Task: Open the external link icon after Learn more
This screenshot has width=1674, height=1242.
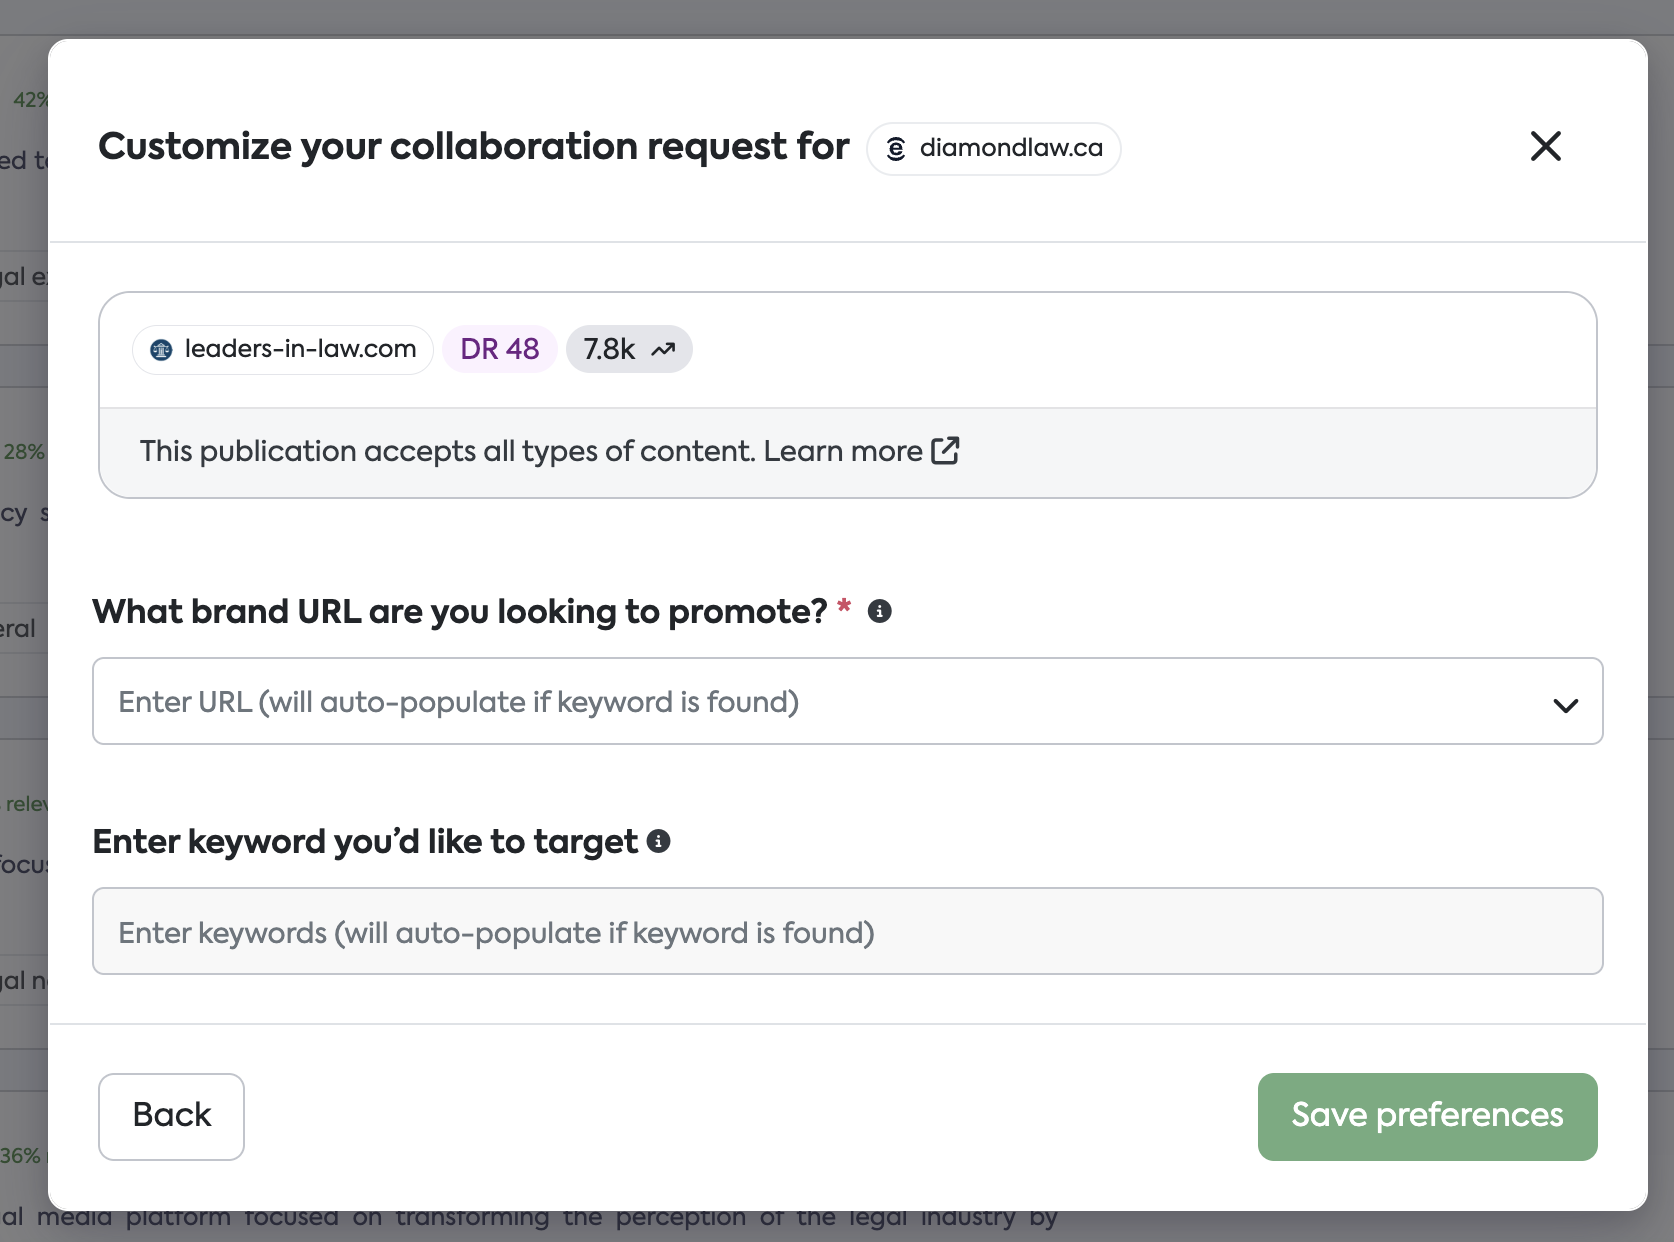Action: tap(945, 451)
